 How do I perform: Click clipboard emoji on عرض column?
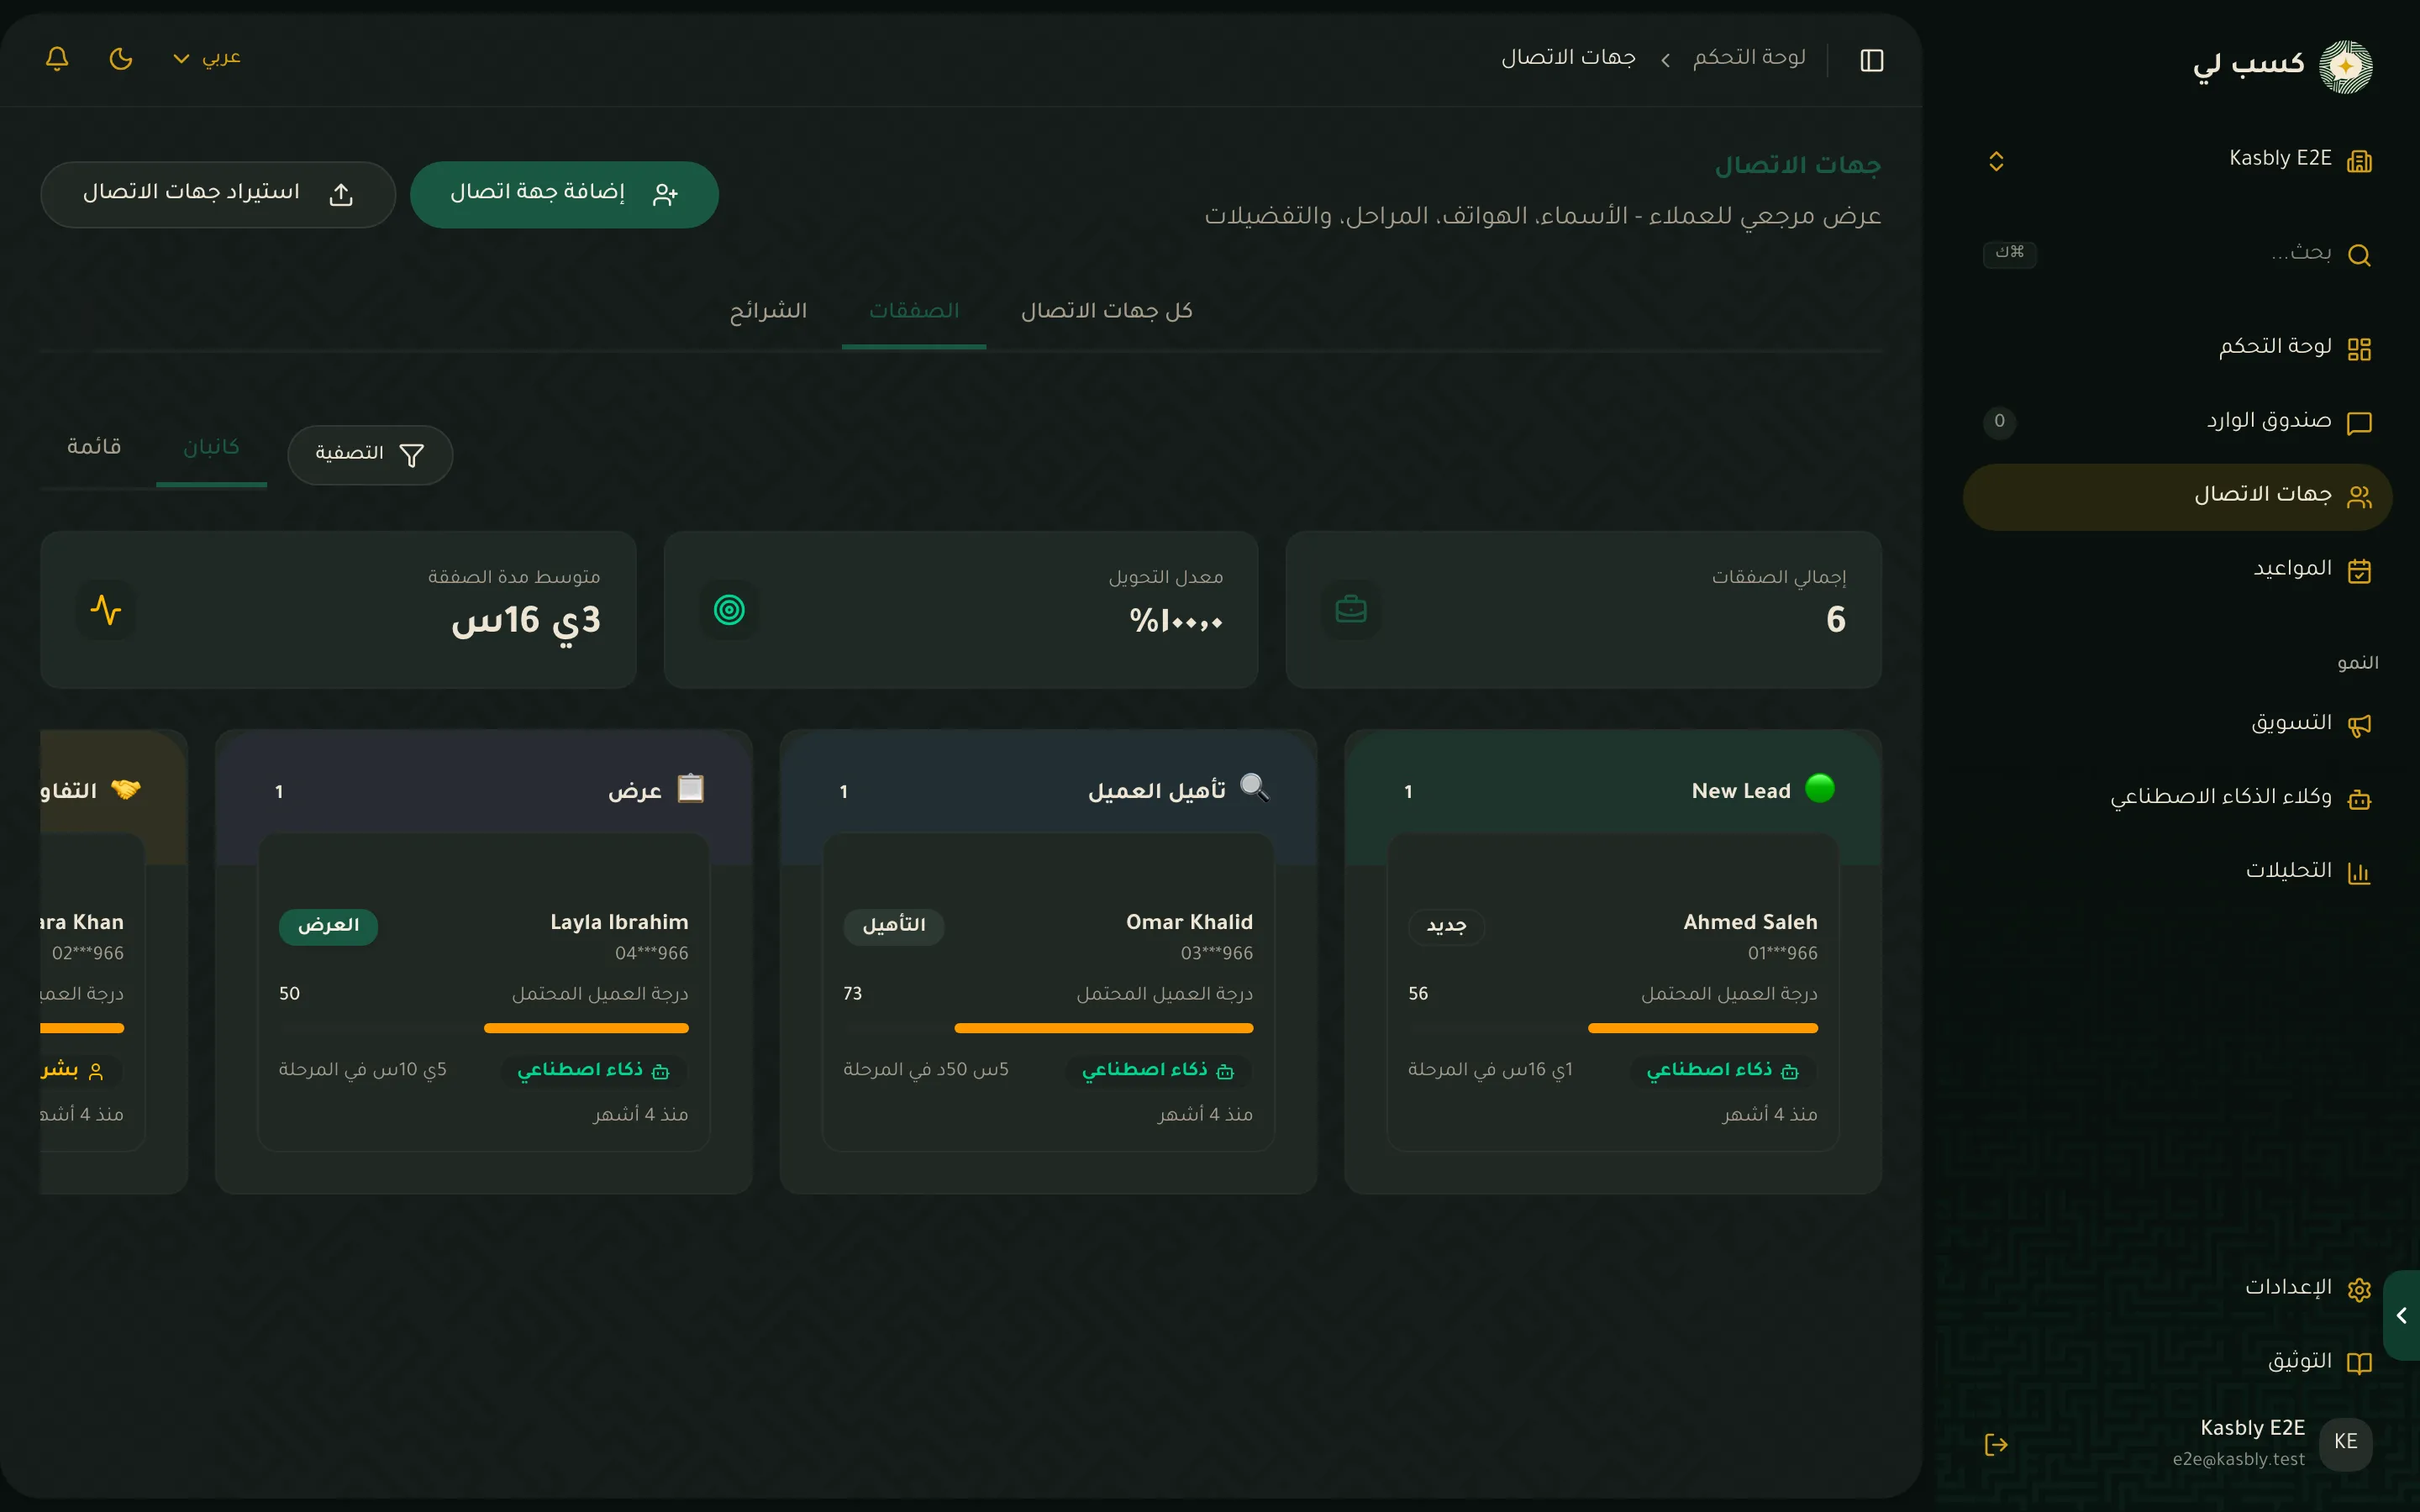click(691, 788)
